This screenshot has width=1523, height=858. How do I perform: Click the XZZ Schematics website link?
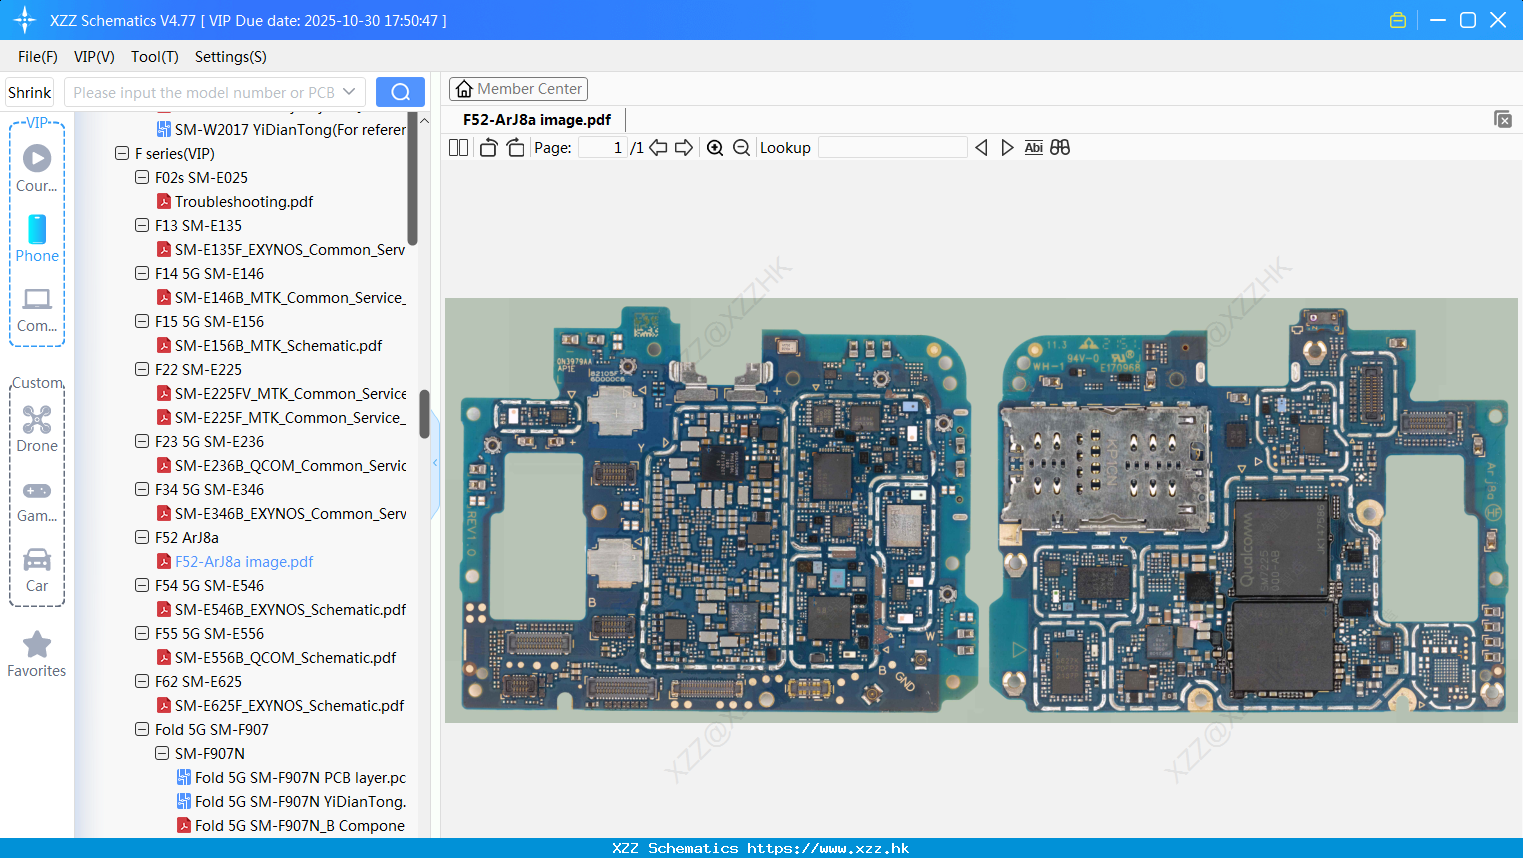pos(828,848)
